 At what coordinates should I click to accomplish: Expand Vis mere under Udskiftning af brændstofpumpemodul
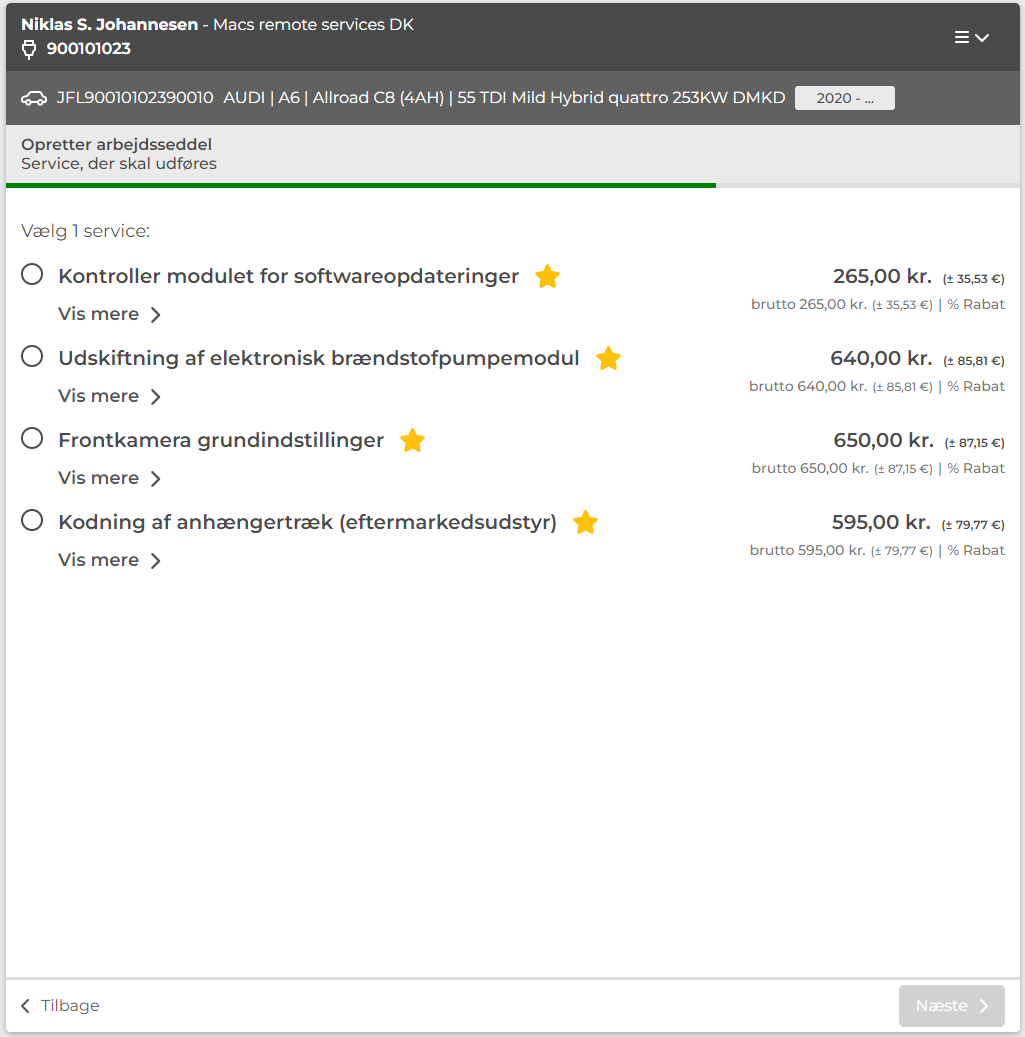coord(110,396)
